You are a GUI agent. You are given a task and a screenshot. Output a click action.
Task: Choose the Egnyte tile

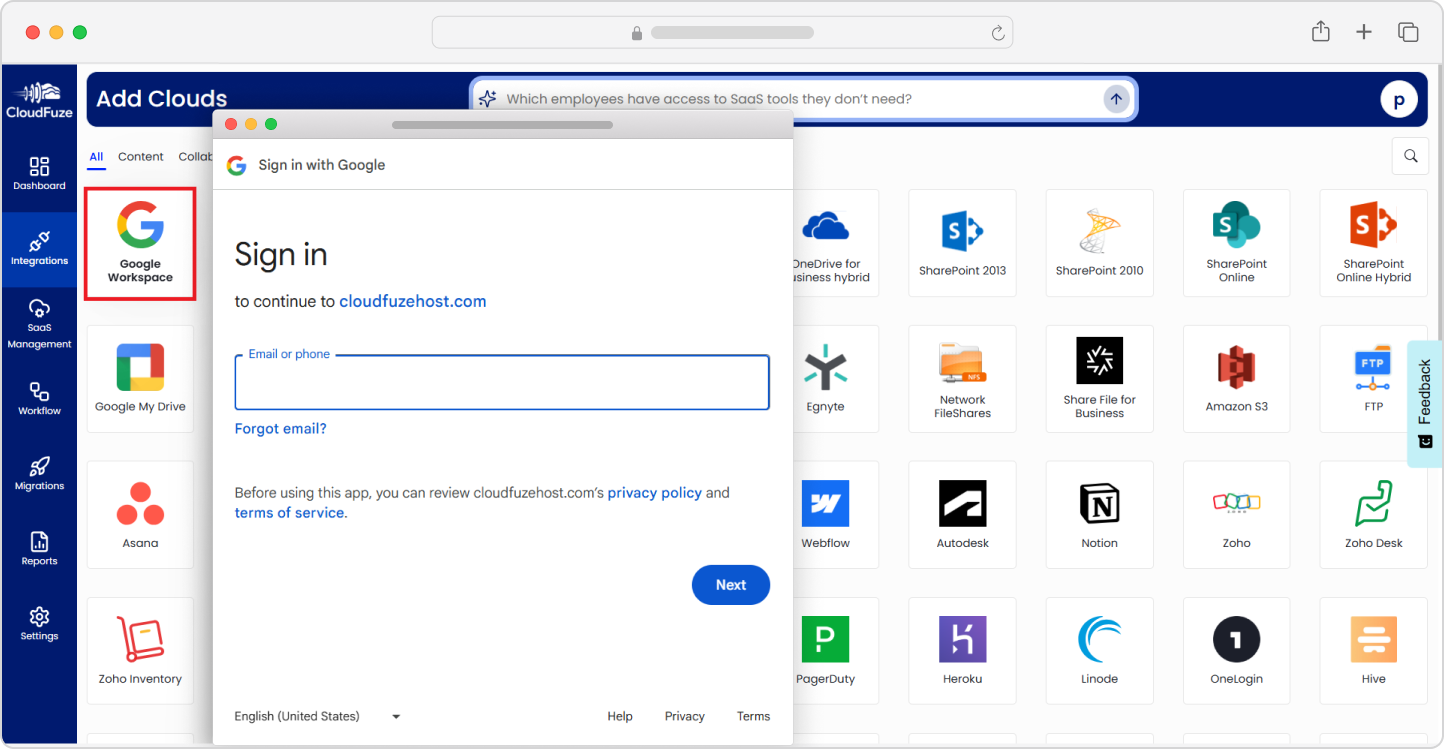[836, 379]
